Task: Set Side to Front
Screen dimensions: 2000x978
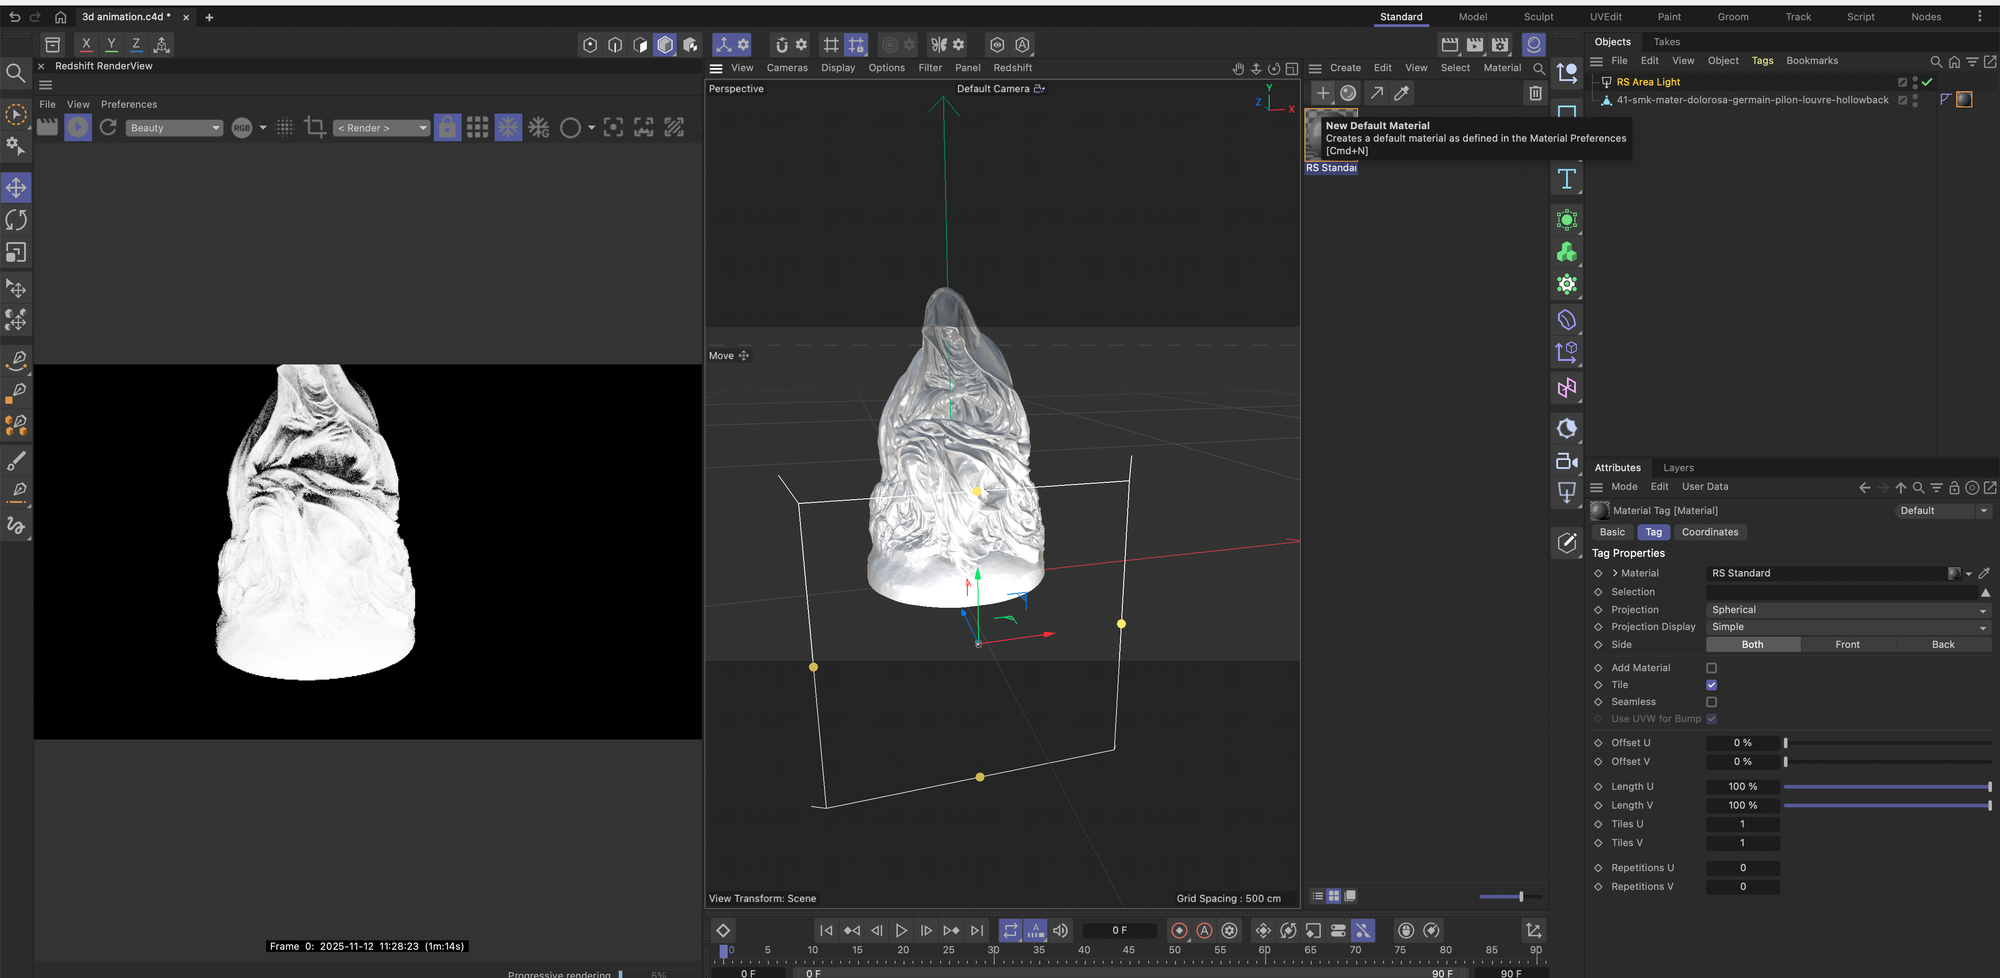Action: pos(1847,645)
